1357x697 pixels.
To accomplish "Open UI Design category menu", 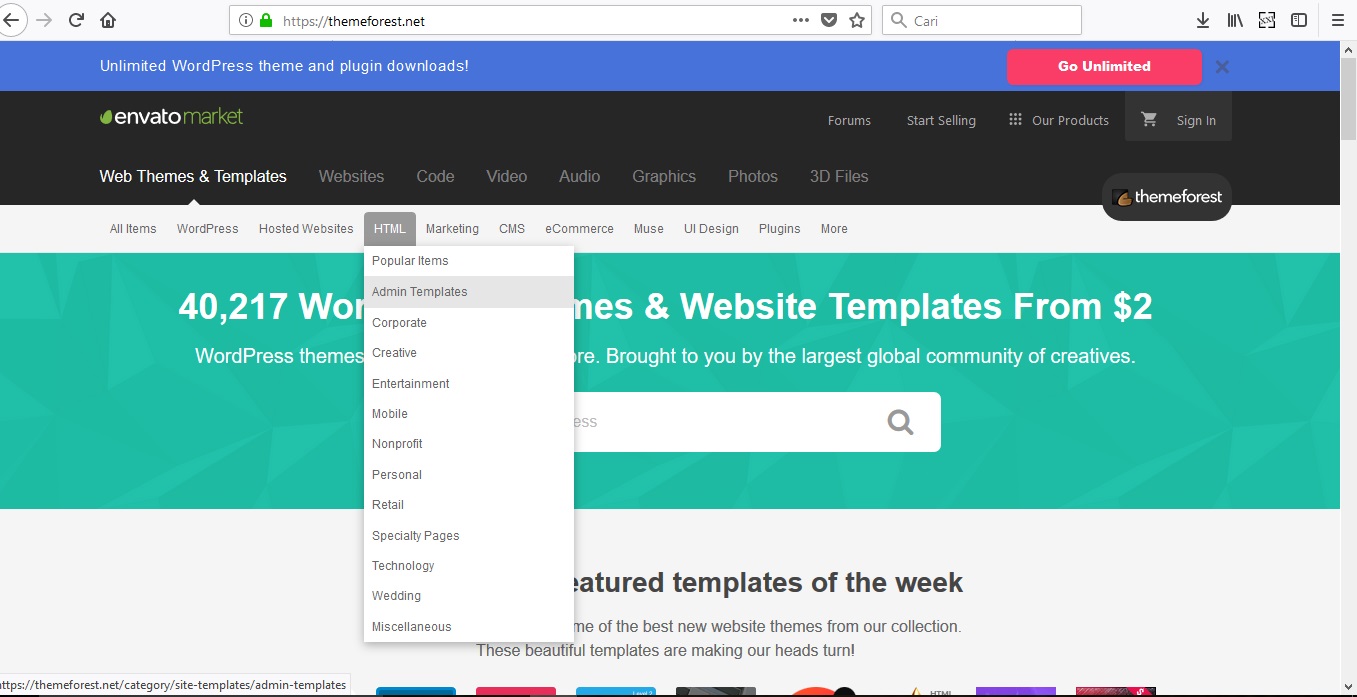I will point(711,229).
